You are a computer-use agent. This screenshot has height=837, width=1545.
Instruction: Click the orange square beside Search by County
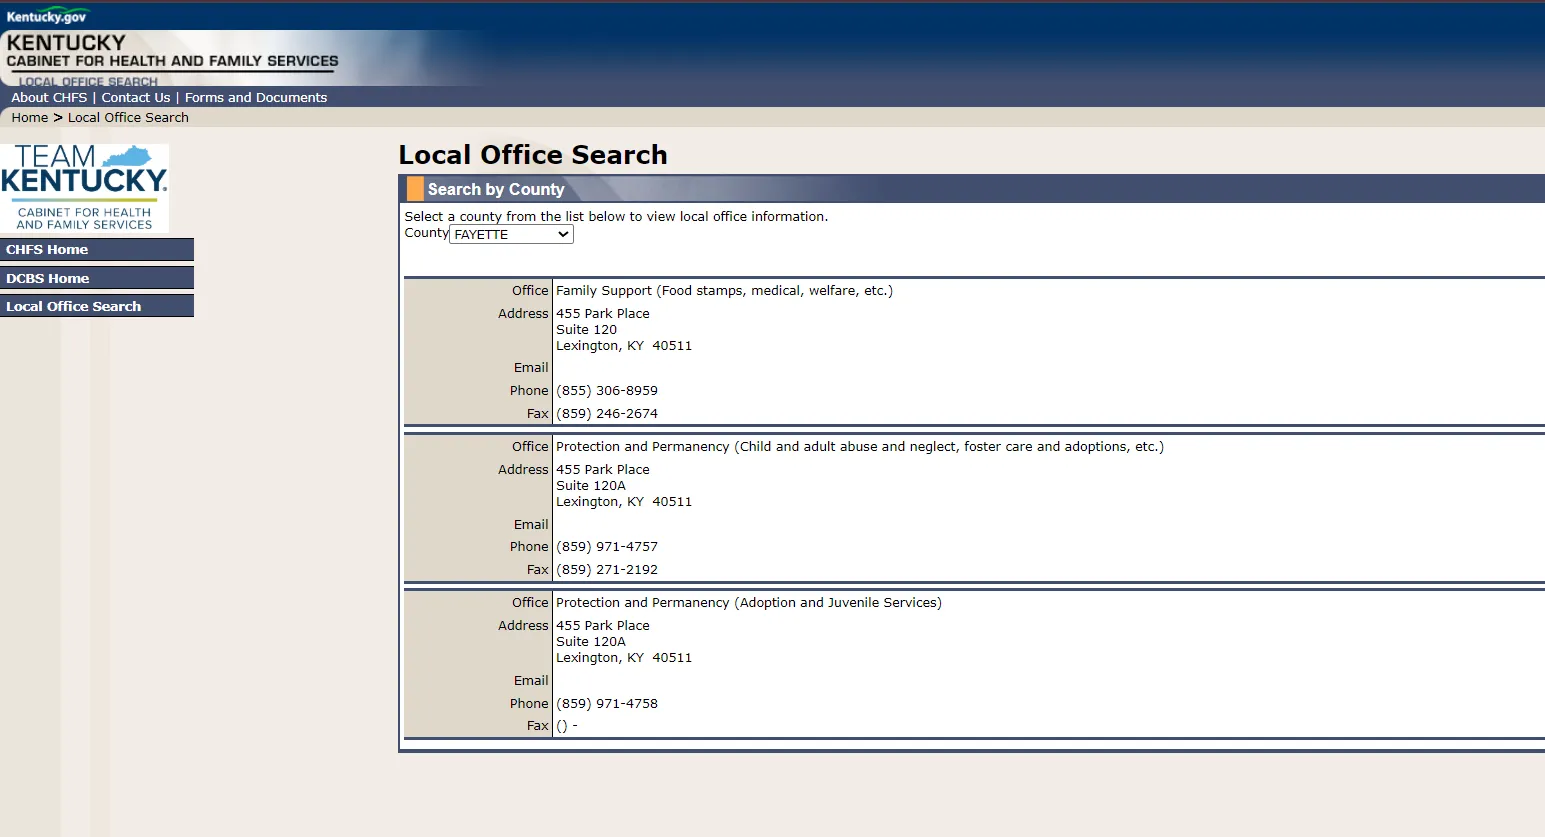[415, 189]
